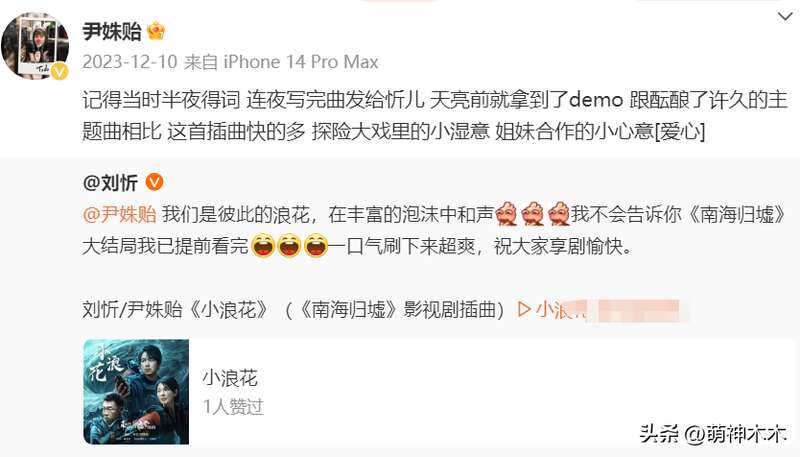Click the crown membership icon beside 尹姝贻
The image size is (800, 457).
(x=156, y=32)
